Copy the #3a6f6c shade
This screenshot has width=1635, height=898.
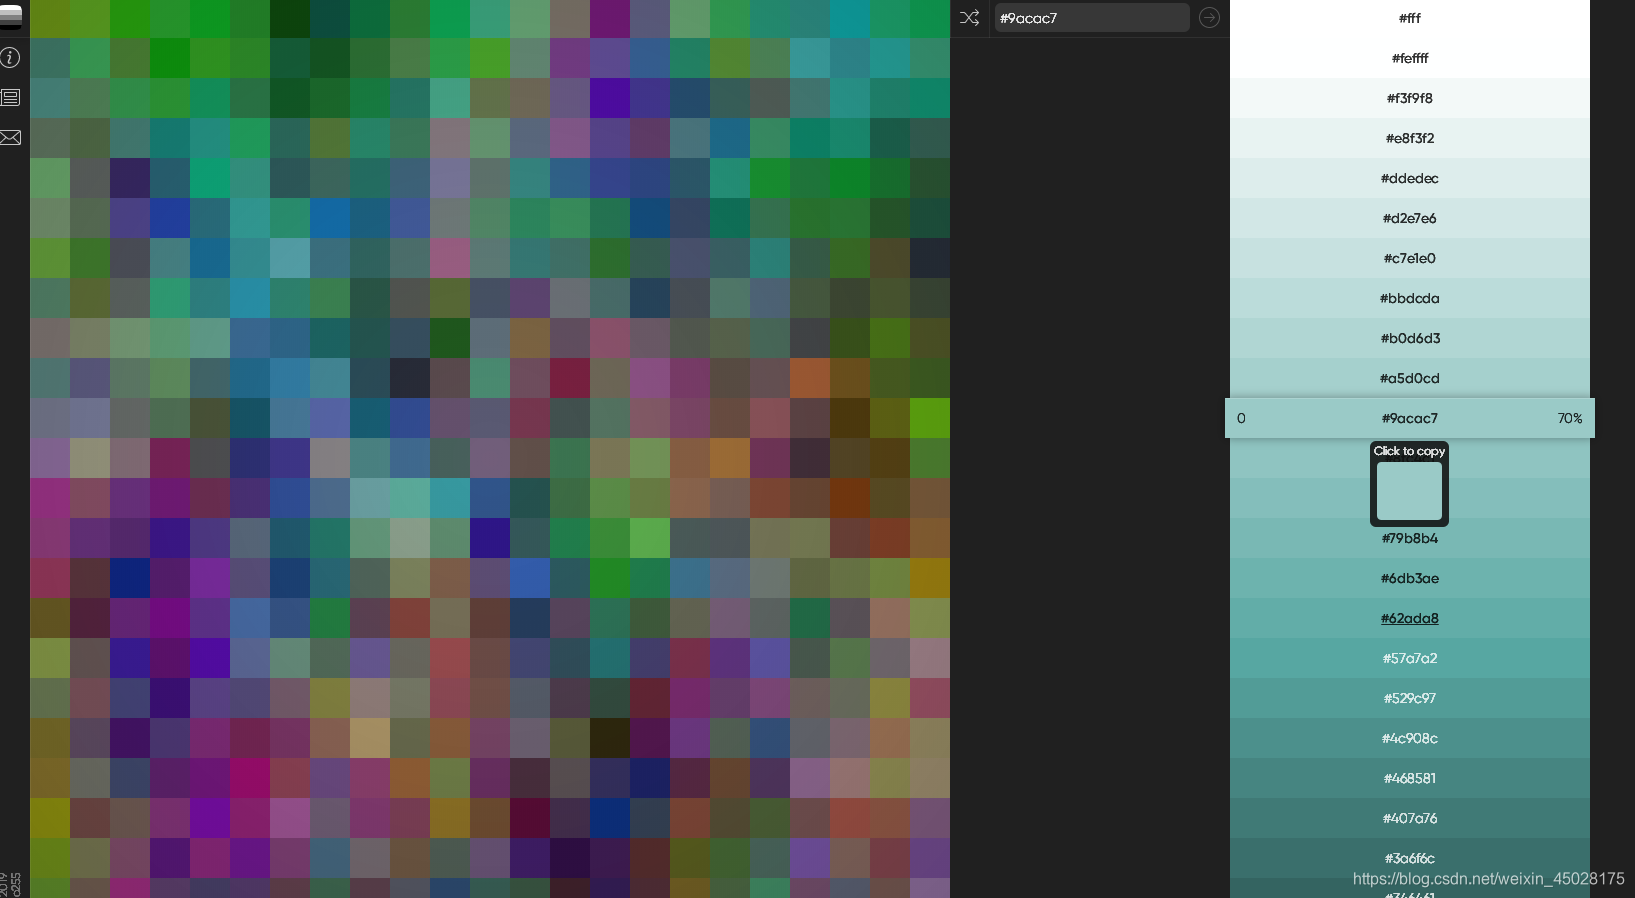click(x=1410, y=858)
